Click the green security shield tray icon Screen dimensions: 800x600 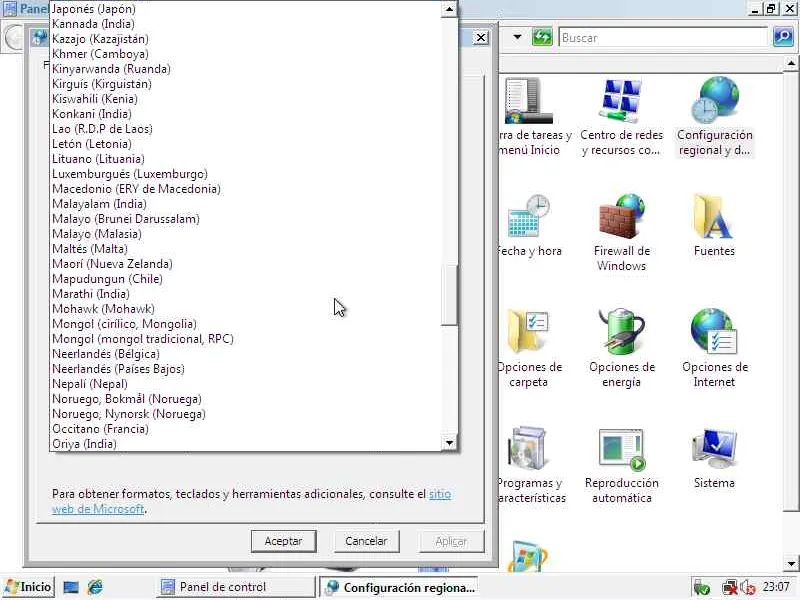[x=702, y=588]
